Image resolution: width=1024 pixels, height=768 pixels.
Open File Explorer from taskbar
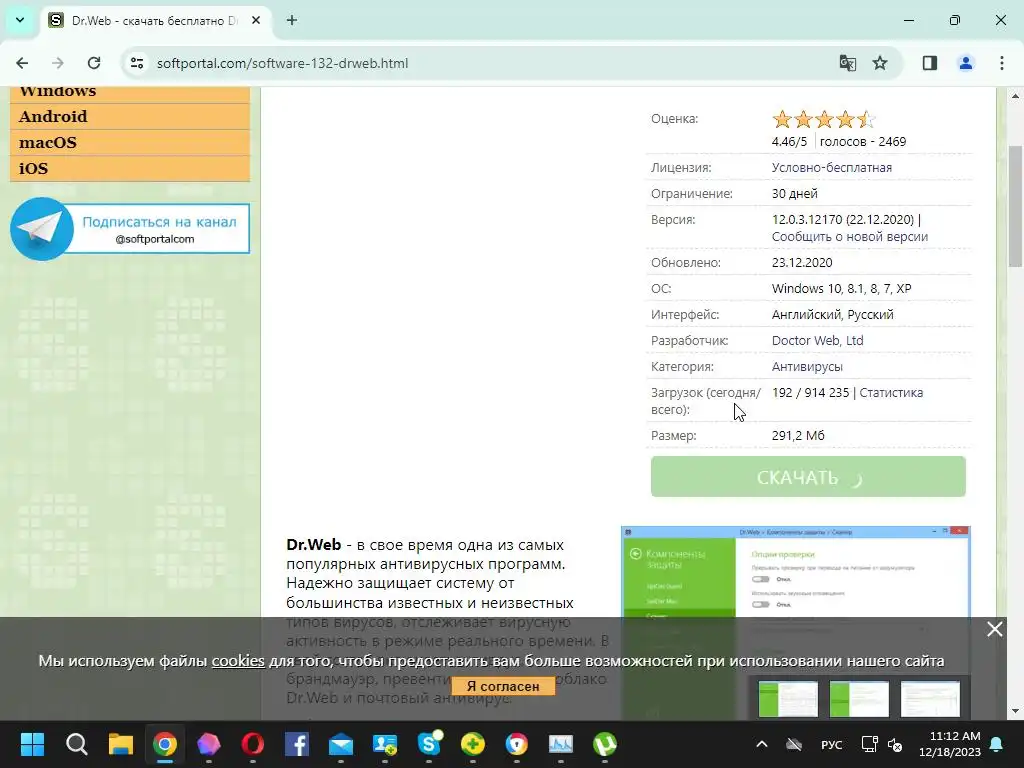[121, 744]
